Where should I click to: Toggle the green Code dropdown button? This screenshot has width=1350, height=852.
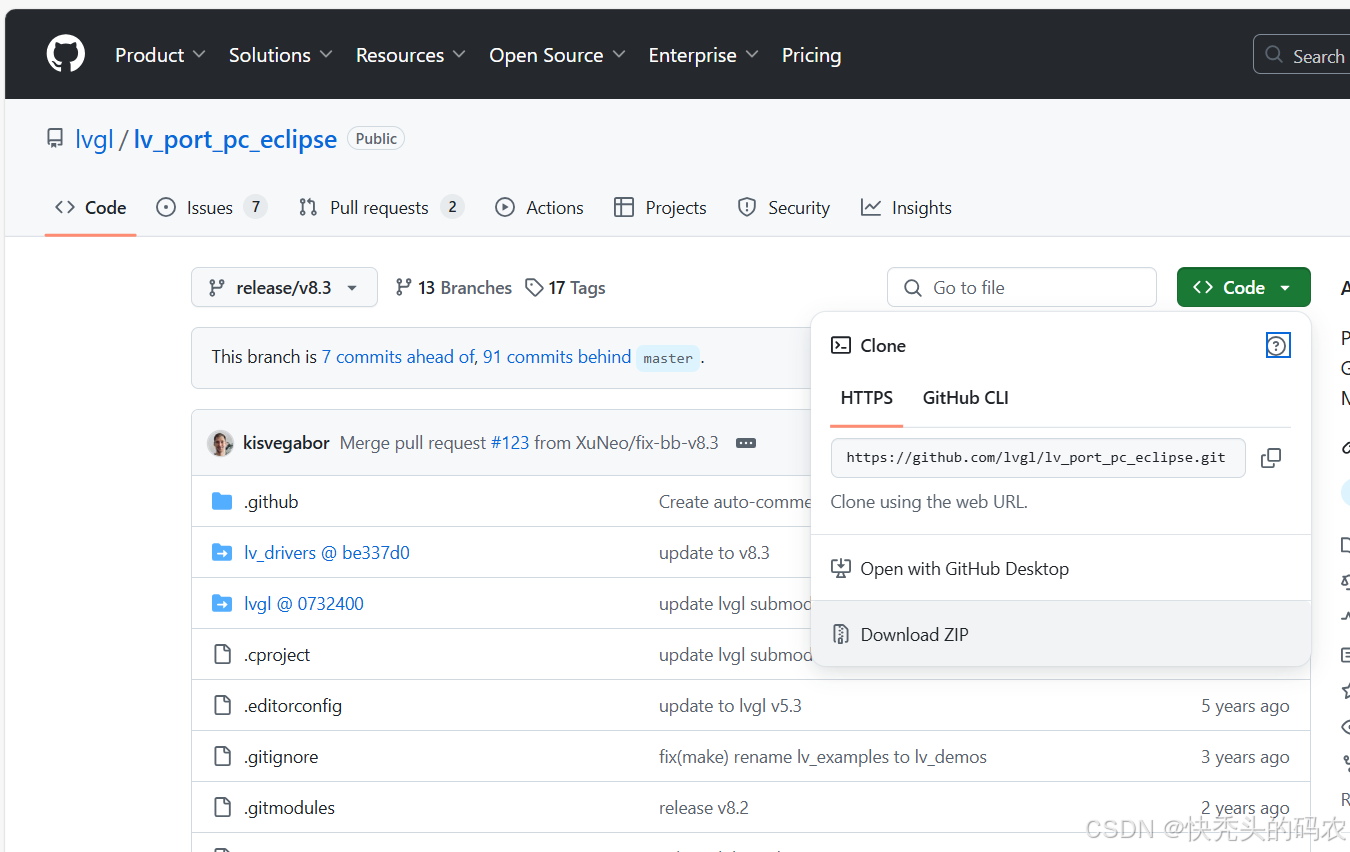[1244, 287]
